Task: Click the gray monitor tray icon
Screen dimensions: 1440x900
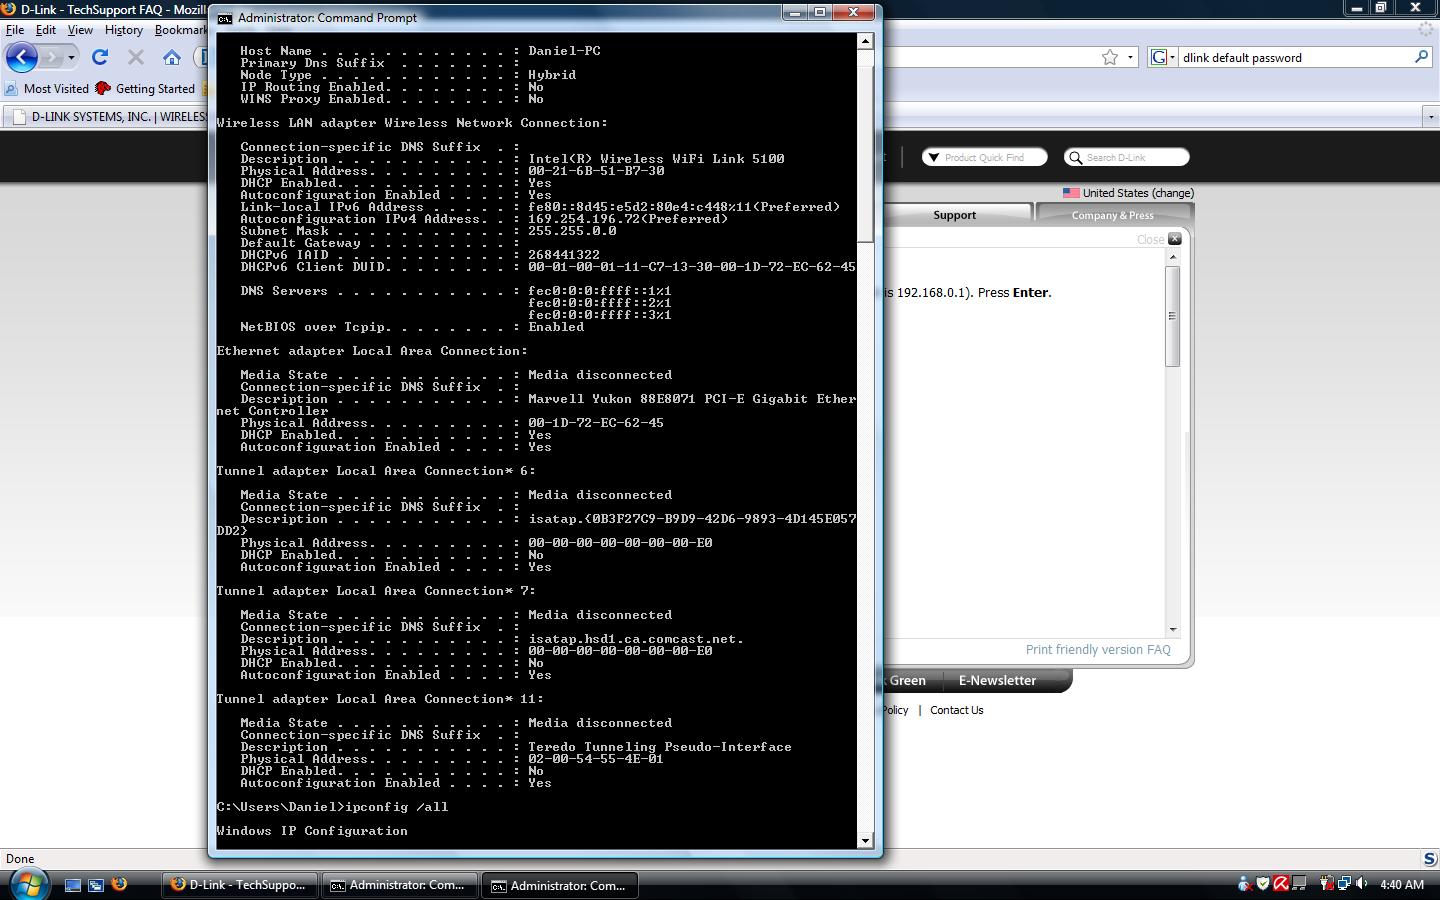Action: click(1299, 884)
